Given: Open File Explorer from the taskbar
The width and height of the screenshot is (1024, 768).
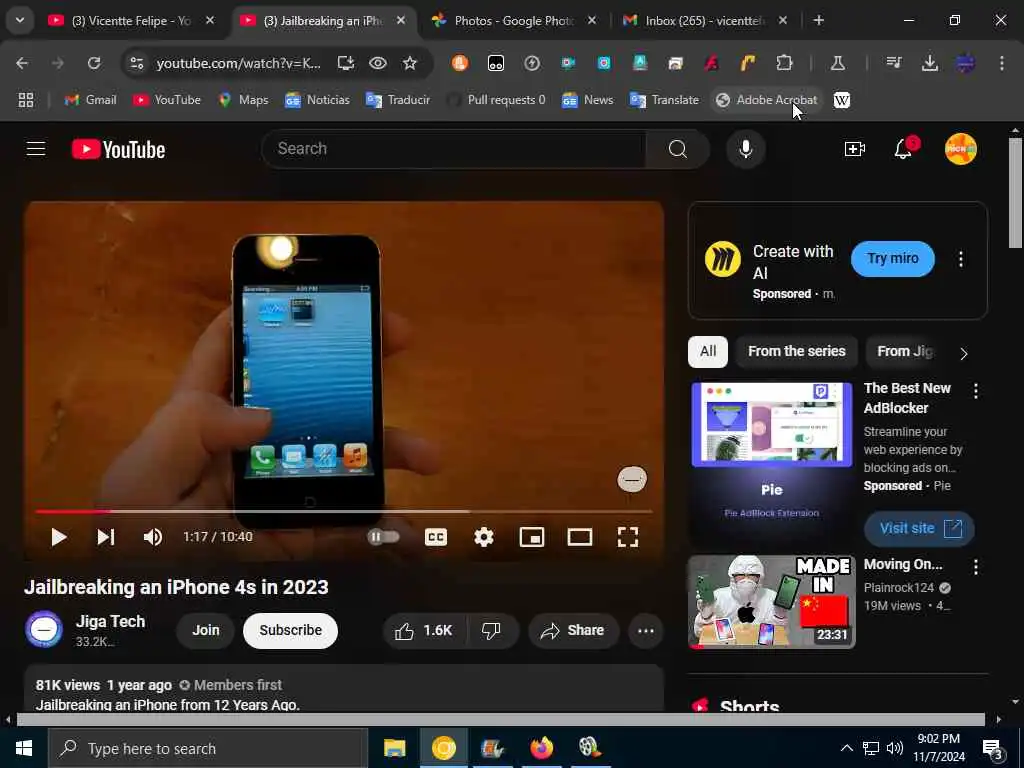Looking at the screenshot, I should [x=394, y=748].
